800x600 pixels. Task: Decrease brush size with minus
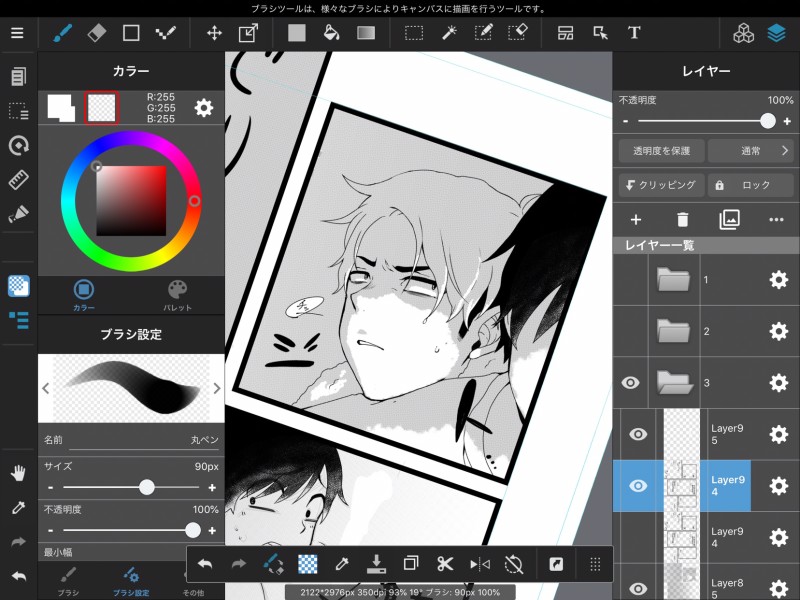click(50, 488)
